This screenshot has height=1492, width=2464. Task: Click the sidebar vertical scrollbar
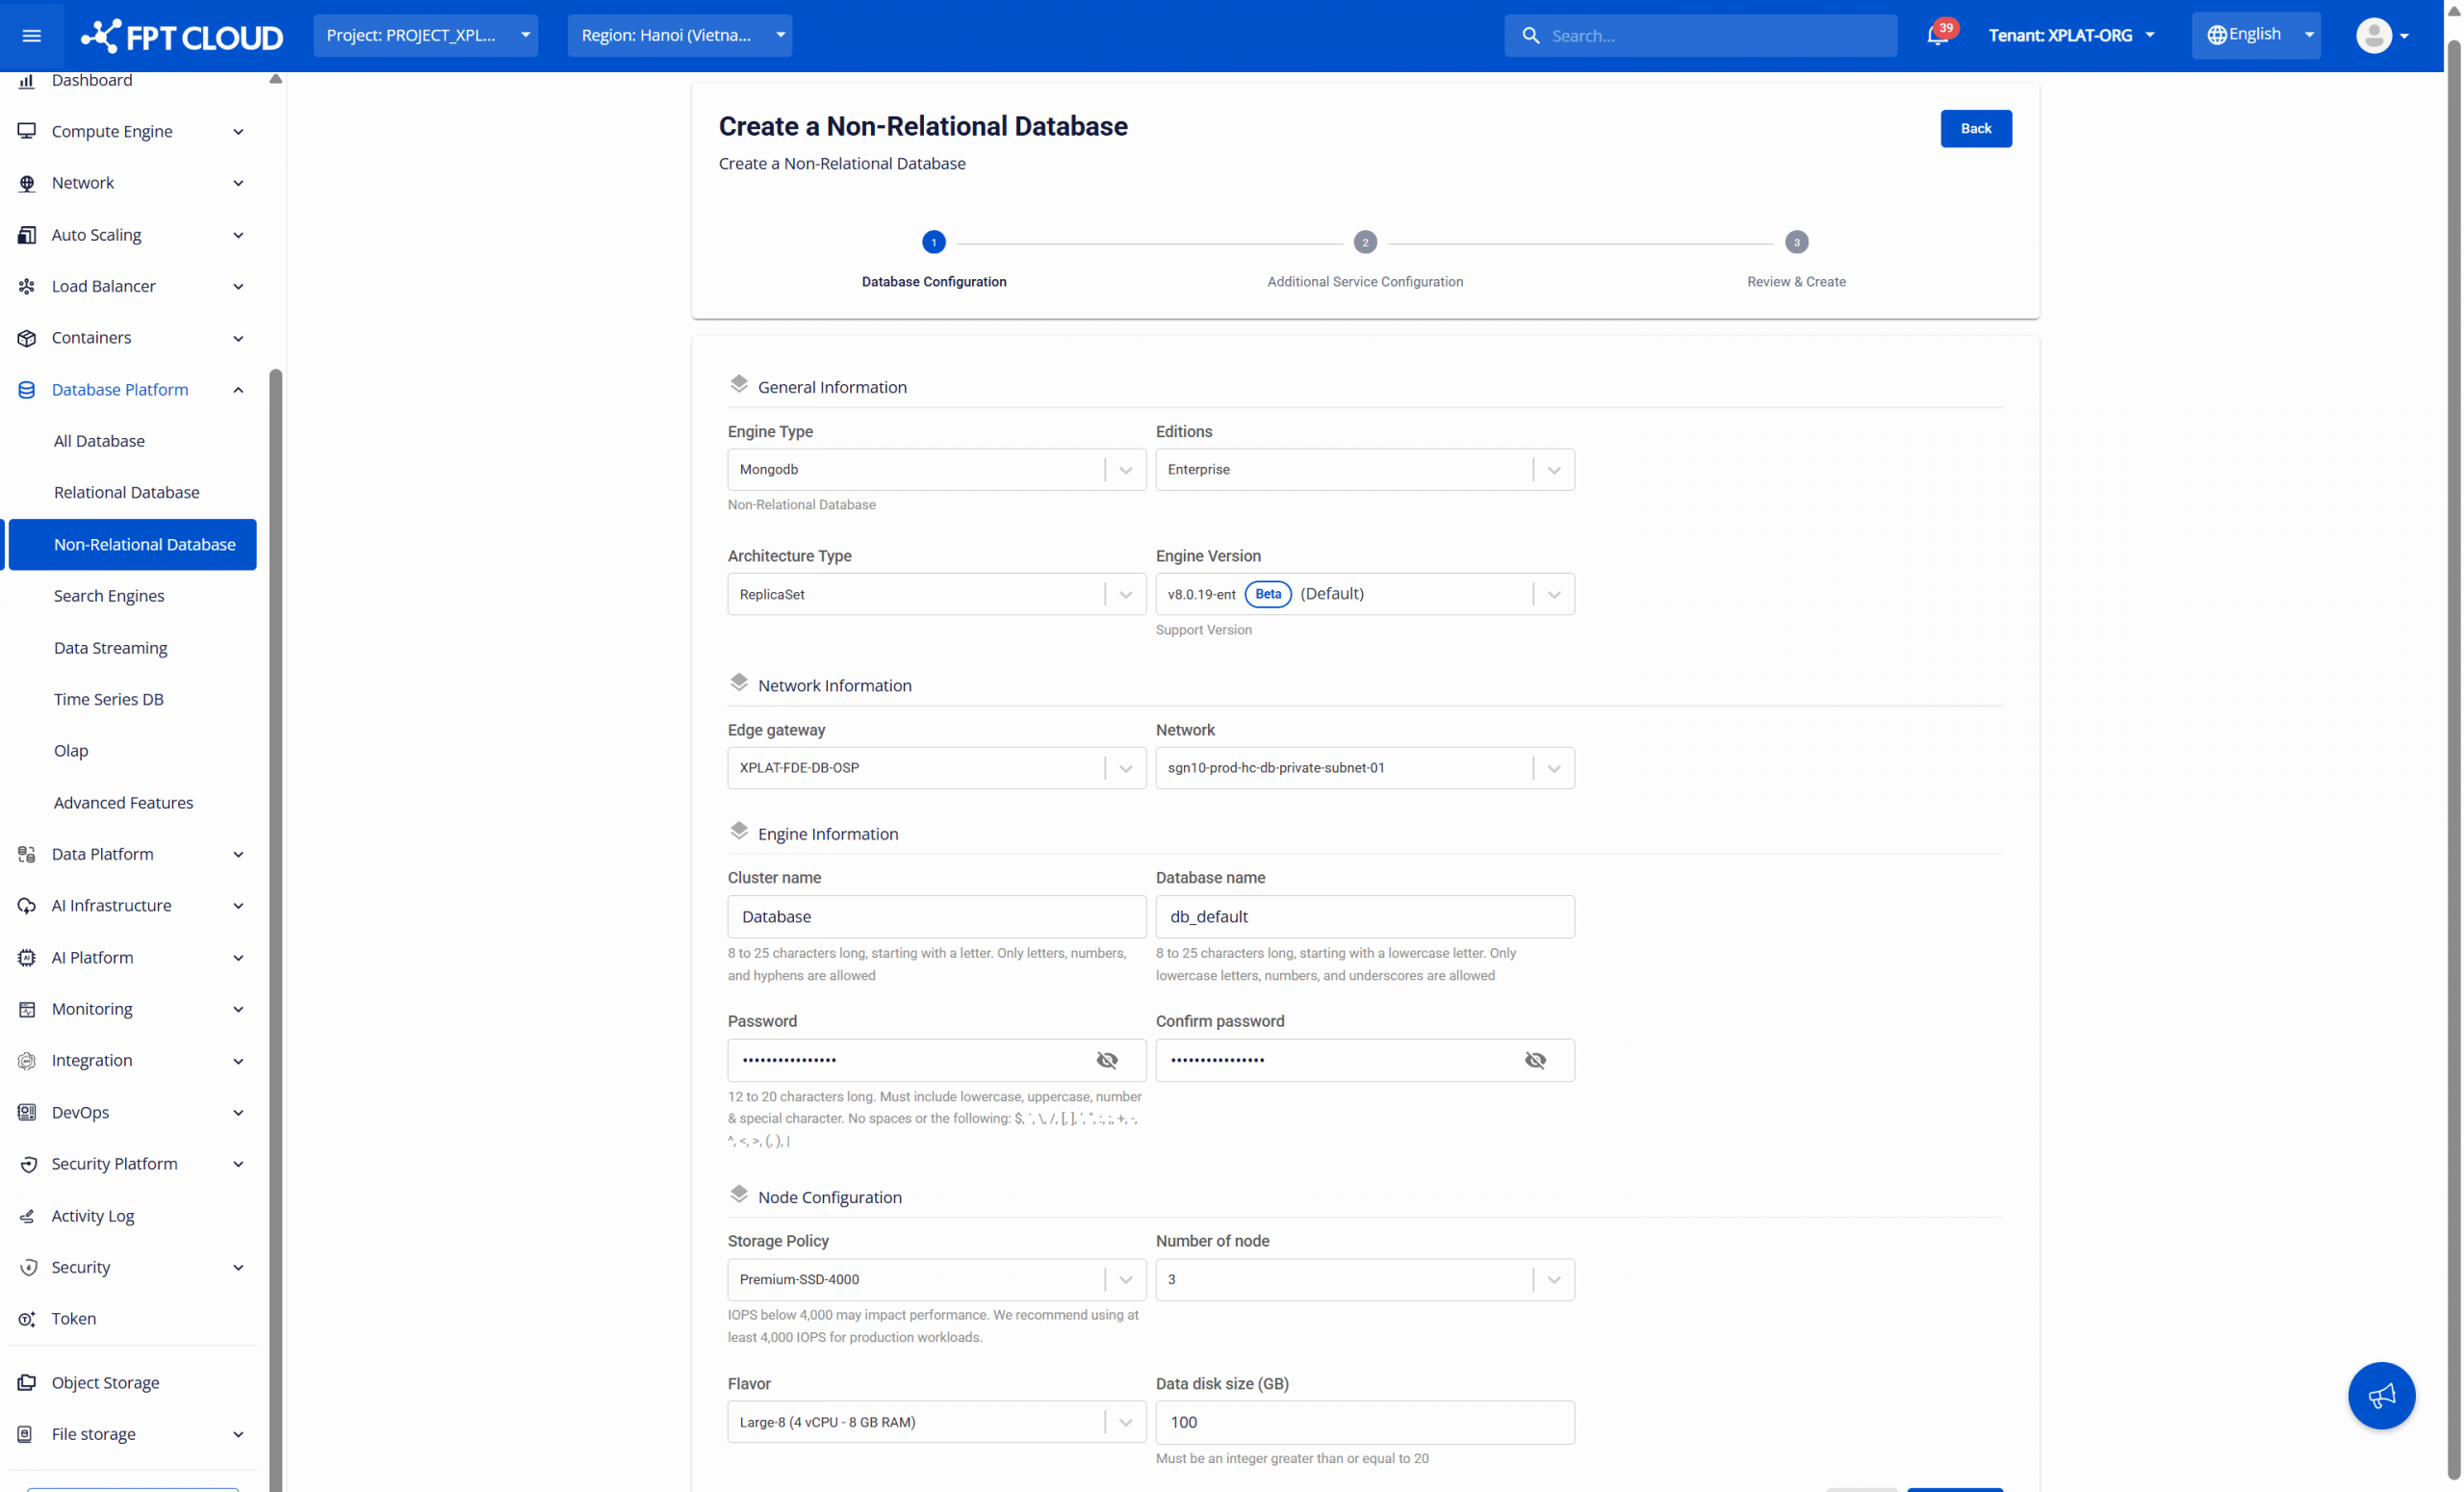(275, 900)
